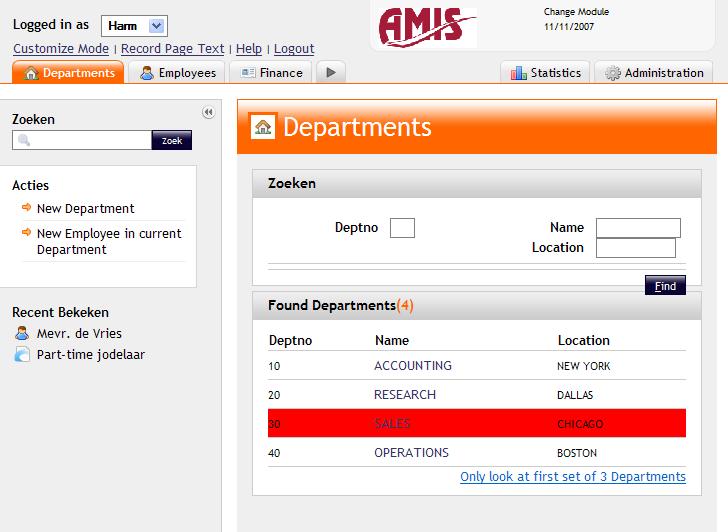
Task: Click into the Name search field
Action: click(x=638, y=228)
